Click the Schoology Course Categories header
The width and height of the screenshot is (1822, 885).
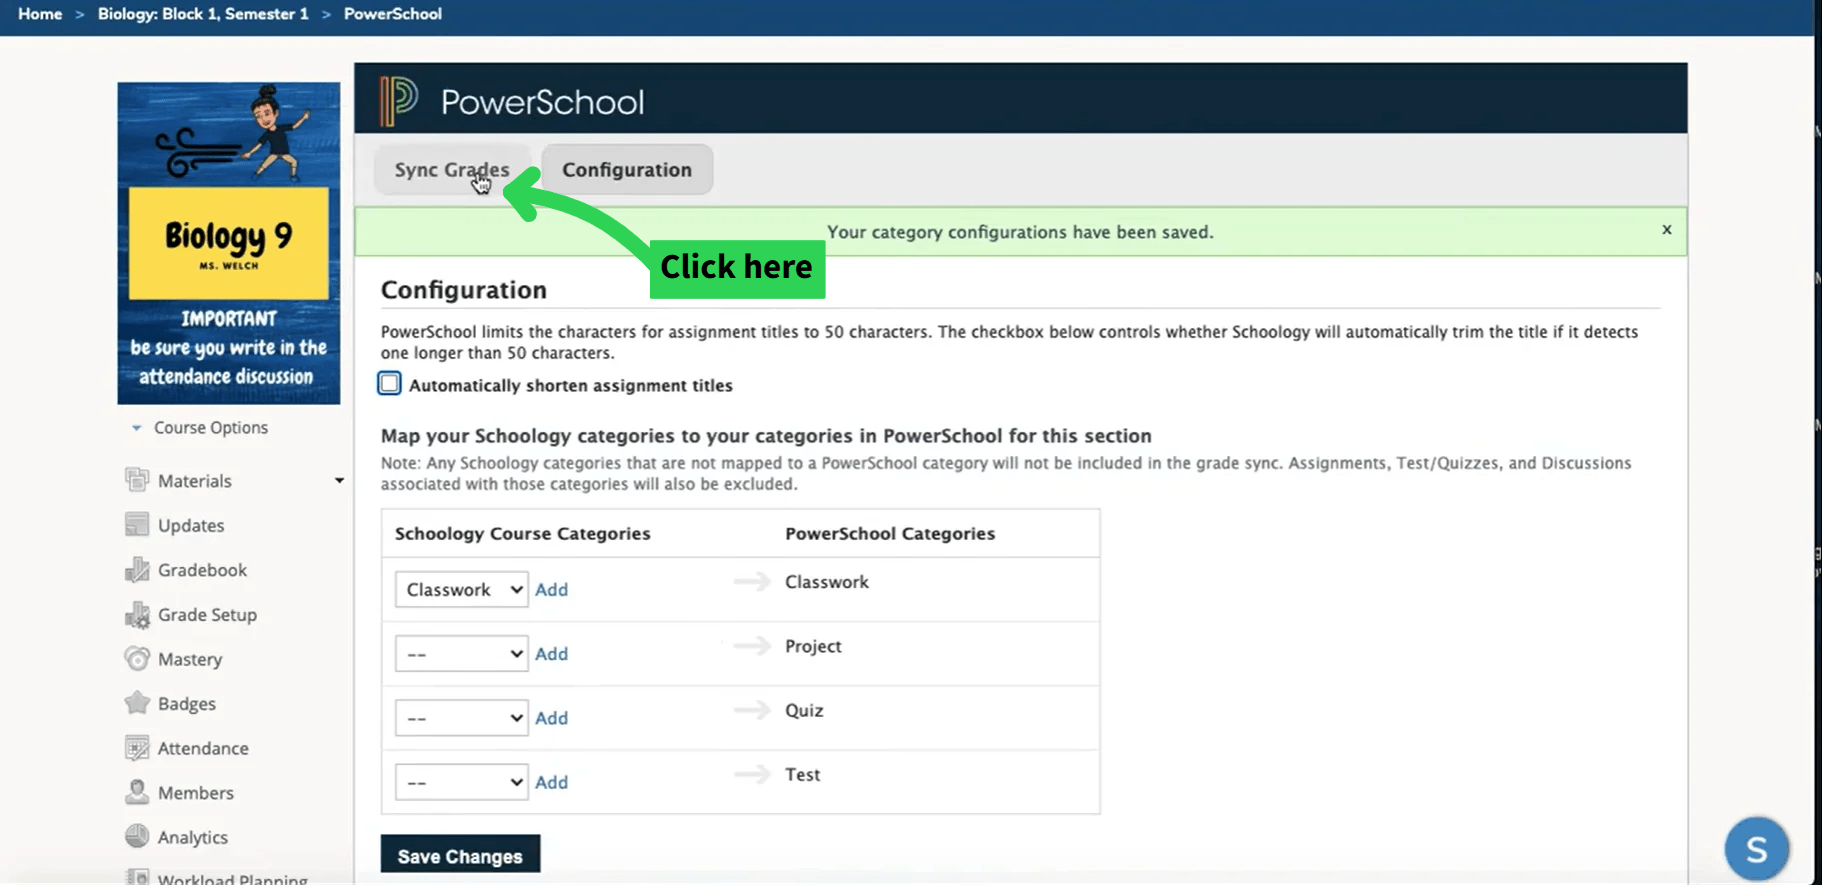click(522, 533)
